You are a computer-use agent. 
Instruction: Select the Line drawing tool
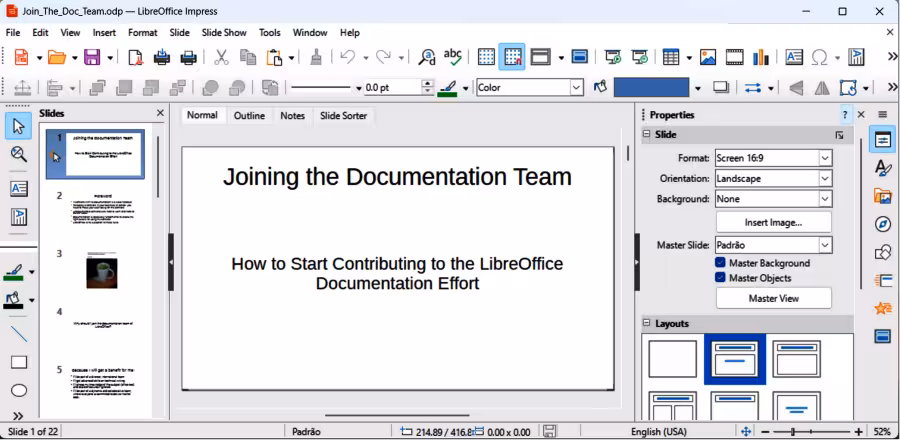click(19, 333)
